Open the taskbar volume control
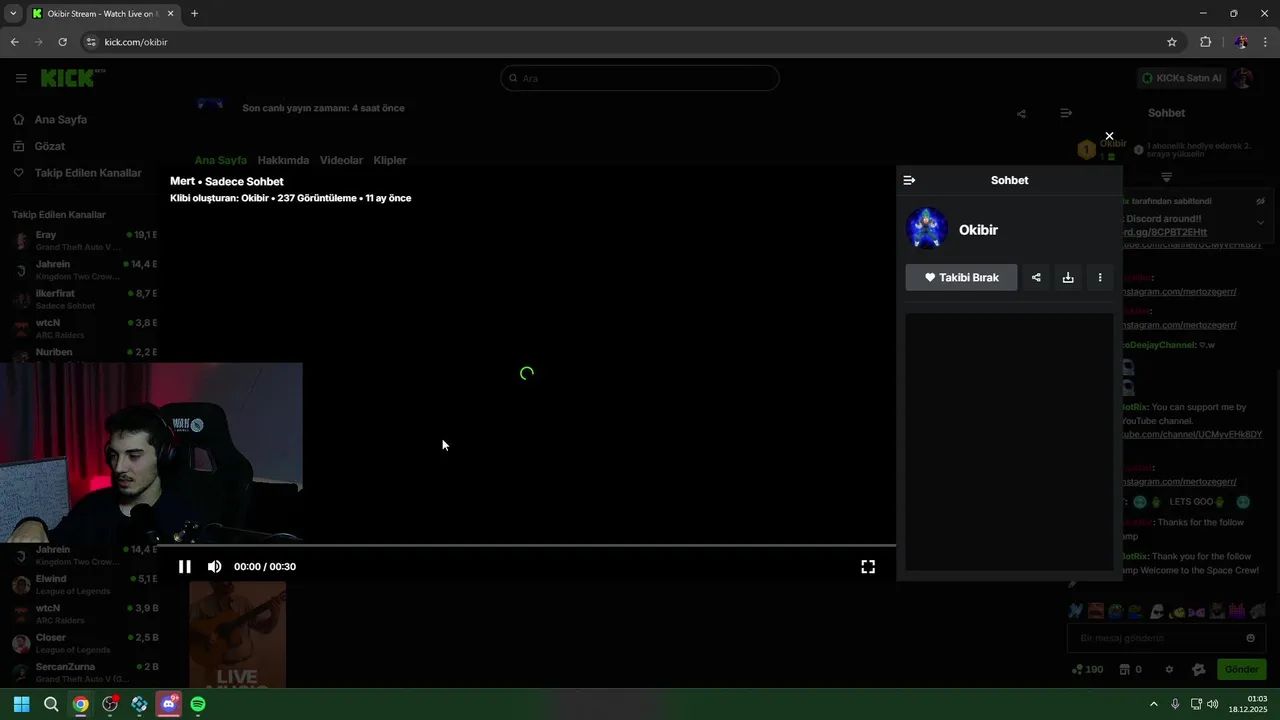Image resolution: width=1280 pixels, height=720 pixels. [1213, 704]
